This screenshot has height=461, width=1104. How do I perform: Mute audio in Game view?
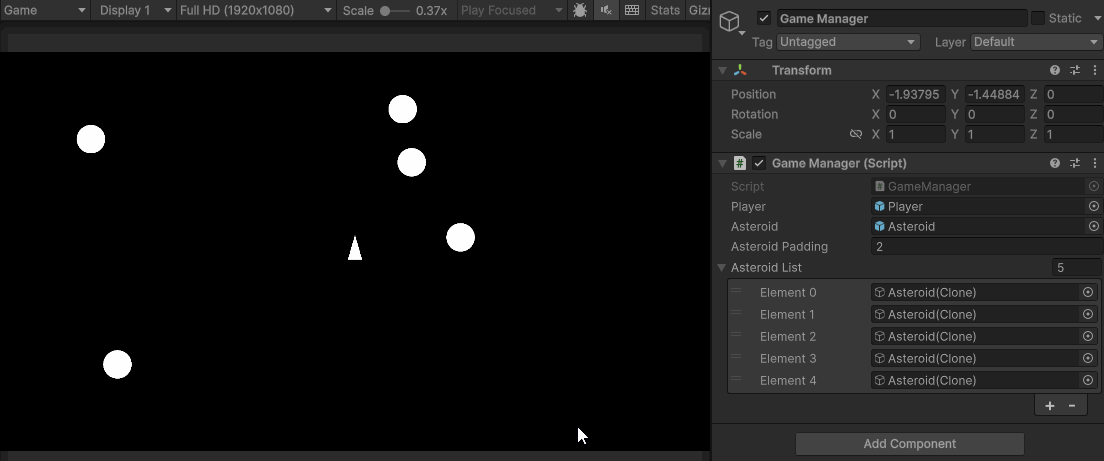pyautogui.click(x=606, y=10)
